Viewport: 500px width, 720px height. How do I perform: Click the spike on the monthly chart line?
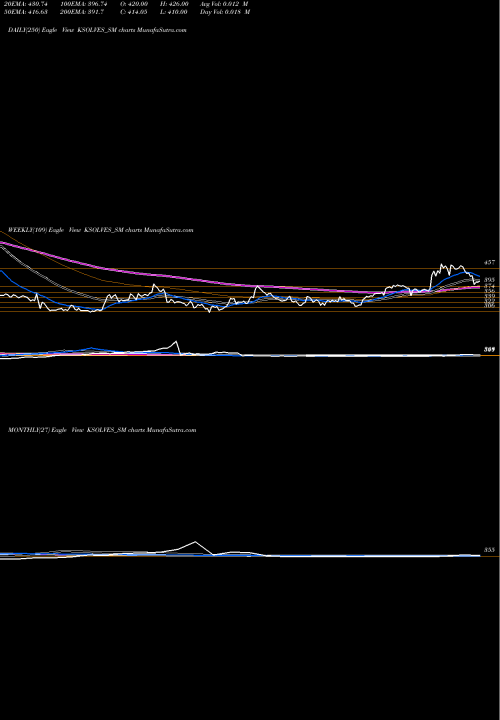pos(195,542)
